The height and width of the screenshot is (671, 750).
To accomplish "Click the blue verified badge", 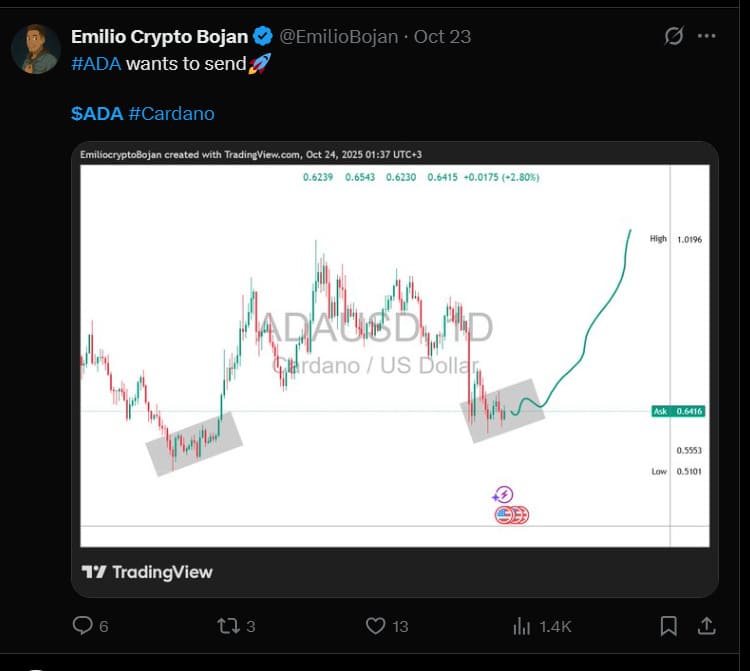I will 262,37.
